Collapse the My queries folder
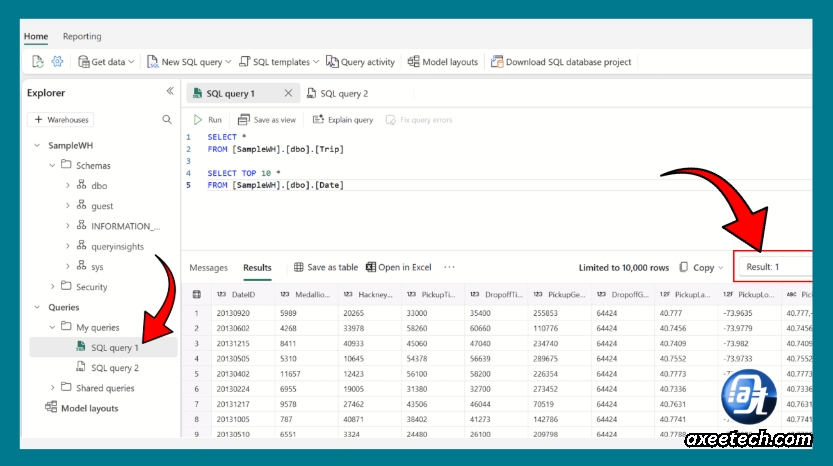Viewport: 833px width, 466px height. point(52,327)
